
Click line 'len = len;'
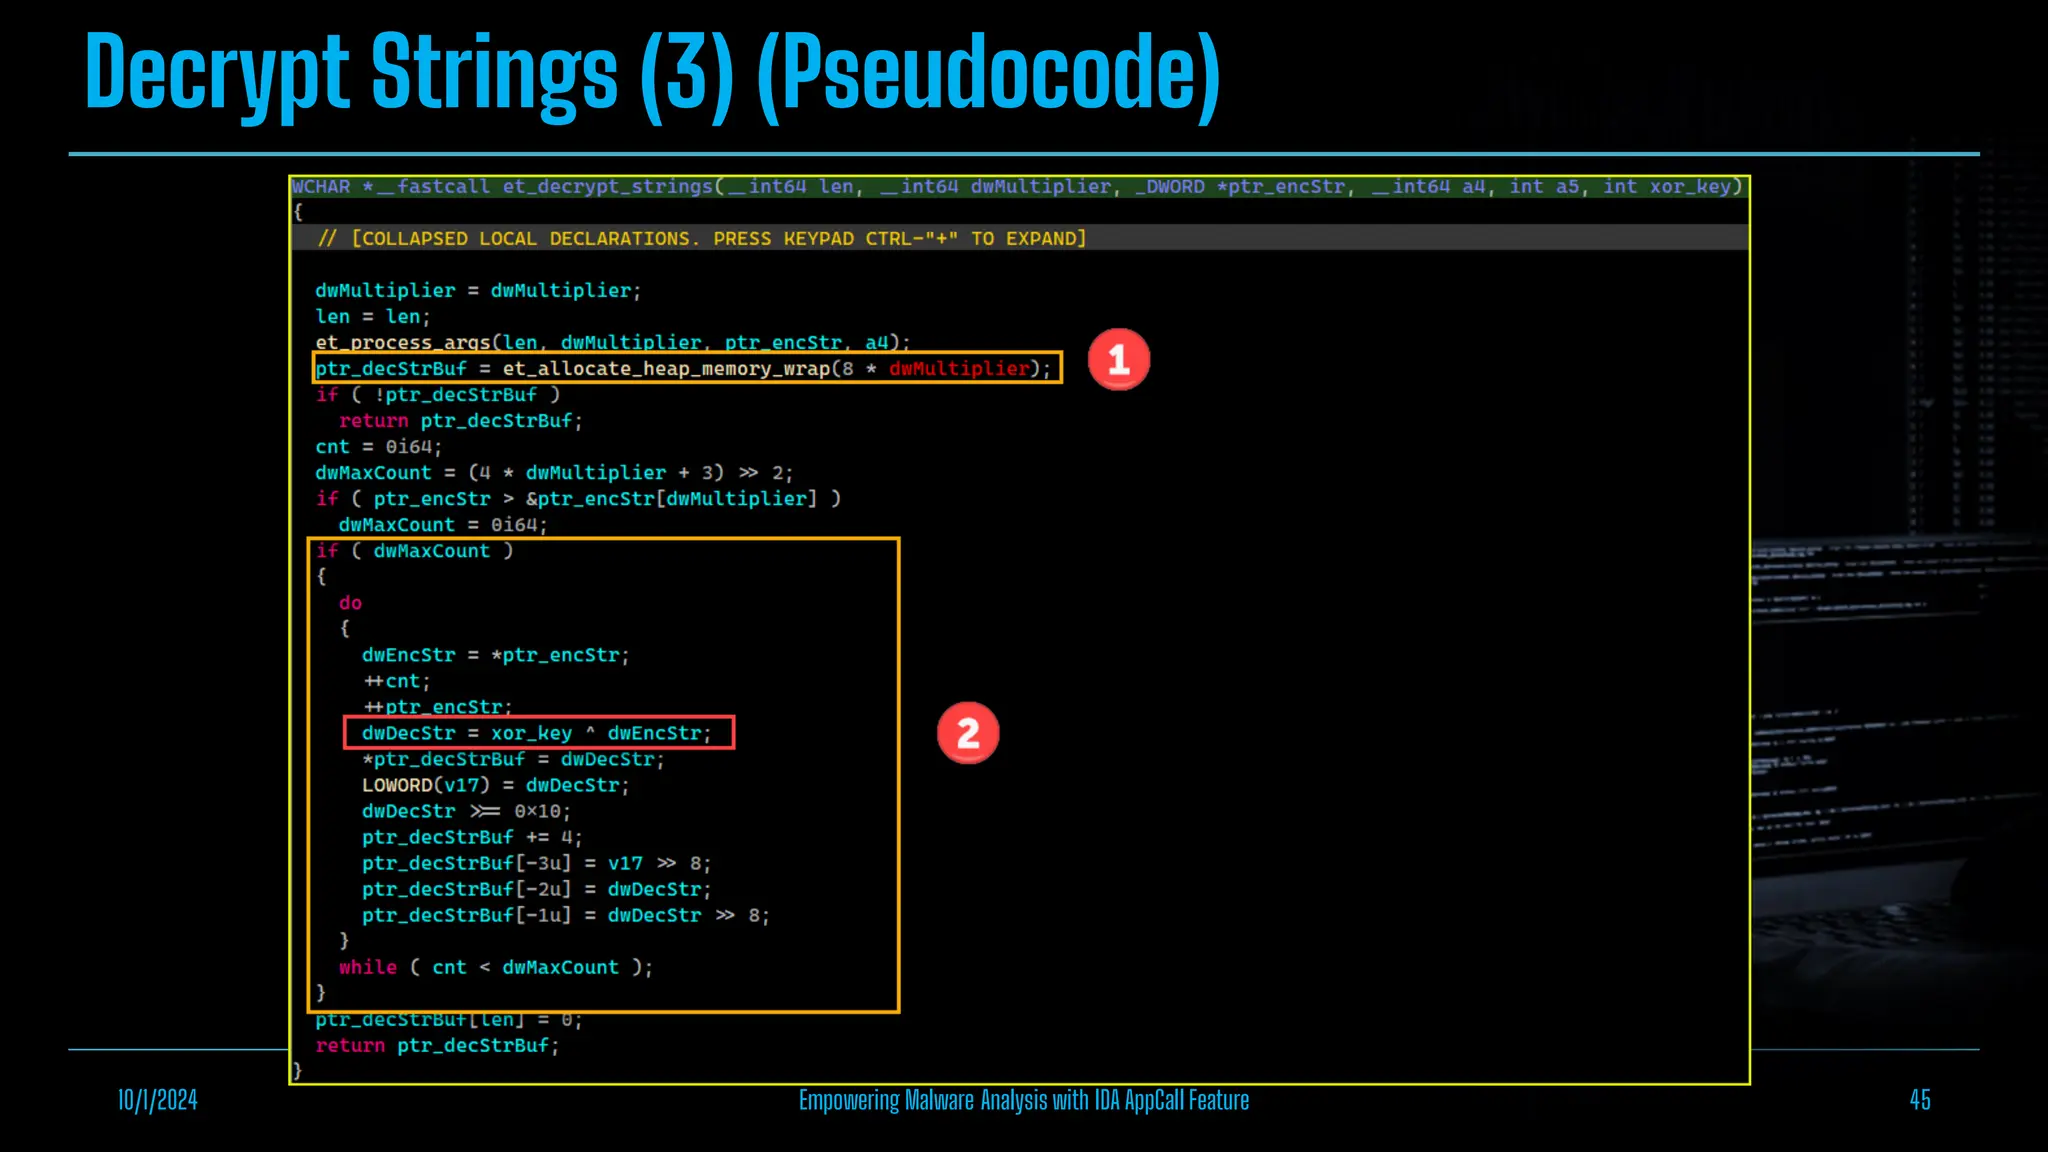point(372,317)
